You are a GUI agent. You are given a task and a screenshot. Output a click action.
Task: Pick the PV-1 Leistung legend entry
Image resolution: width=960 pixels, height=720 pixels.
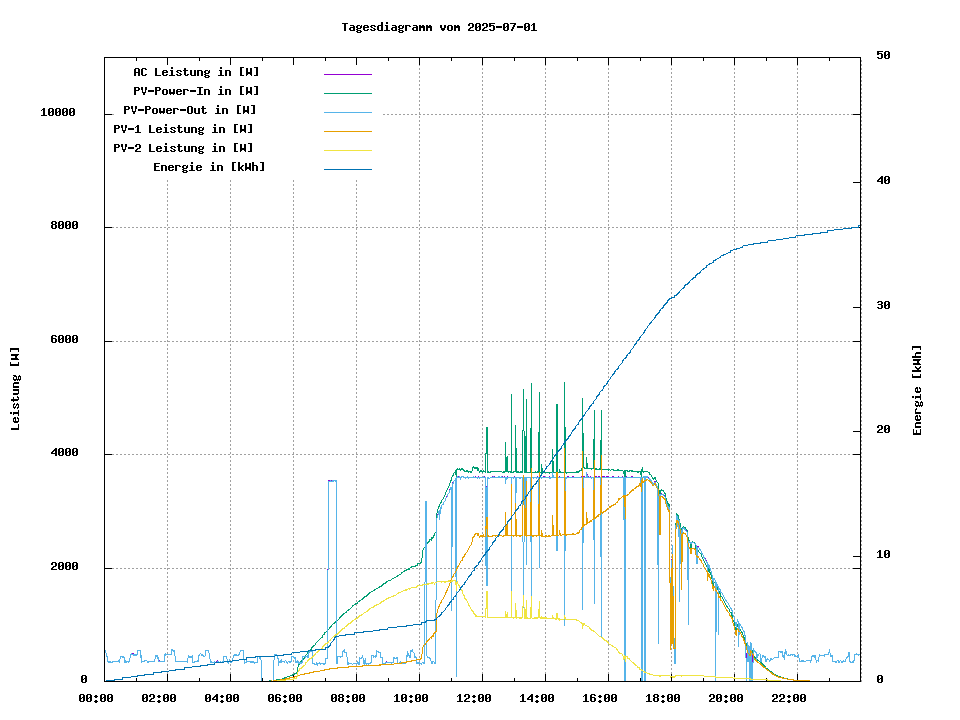tap(183, 129)
